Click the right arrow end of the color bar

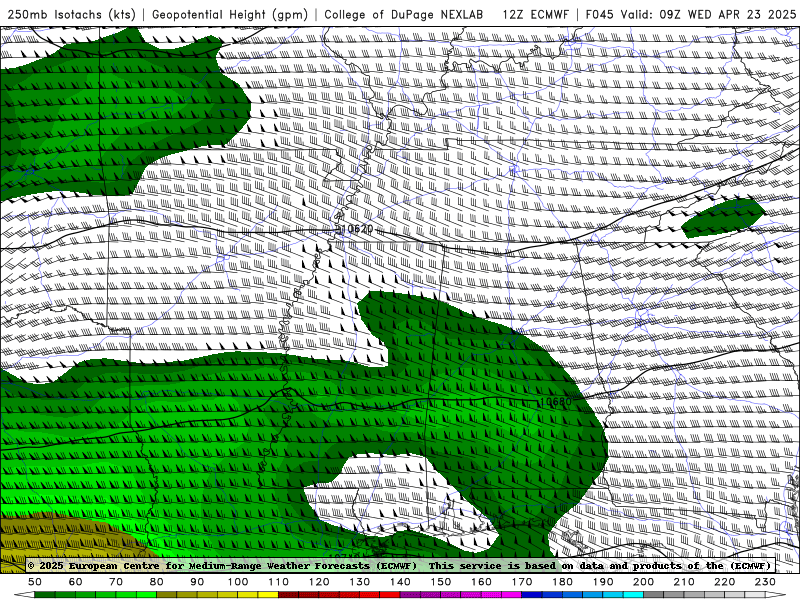pos(776,595)
